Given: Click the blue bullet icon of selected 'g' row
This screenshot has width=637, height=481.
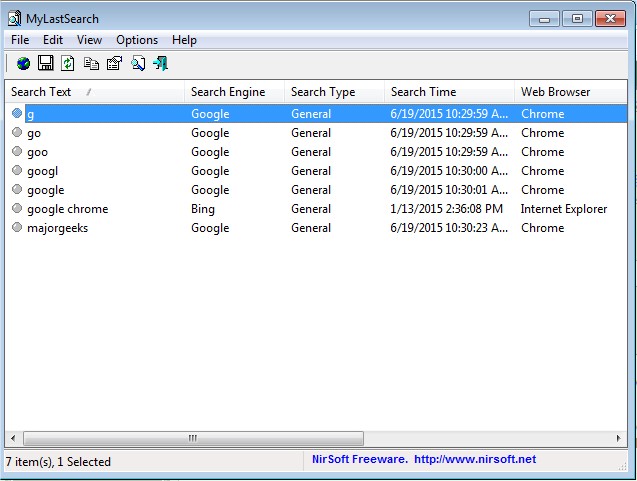Looking at the screenshot, I should pyautogui.click(x=17, y=113).
